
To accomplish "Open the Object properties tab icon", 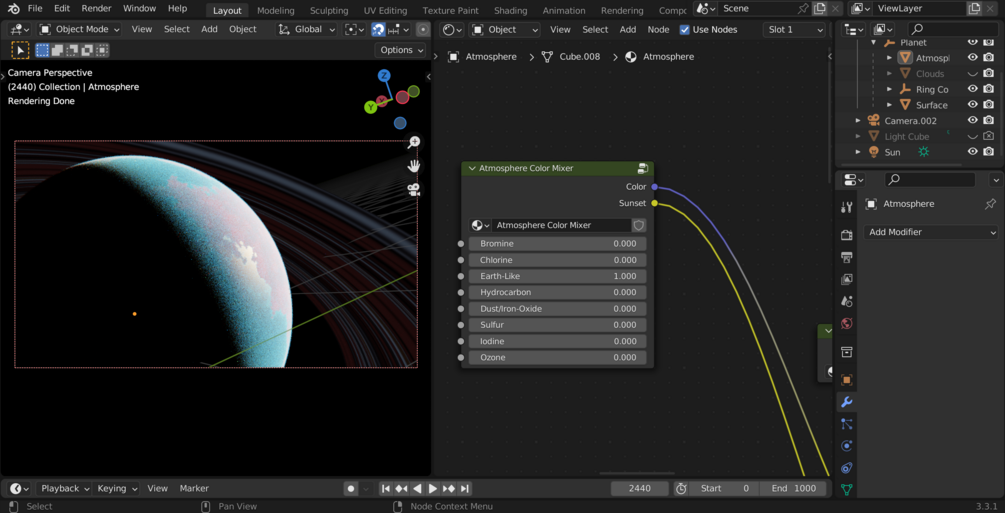I will [847, 380].
